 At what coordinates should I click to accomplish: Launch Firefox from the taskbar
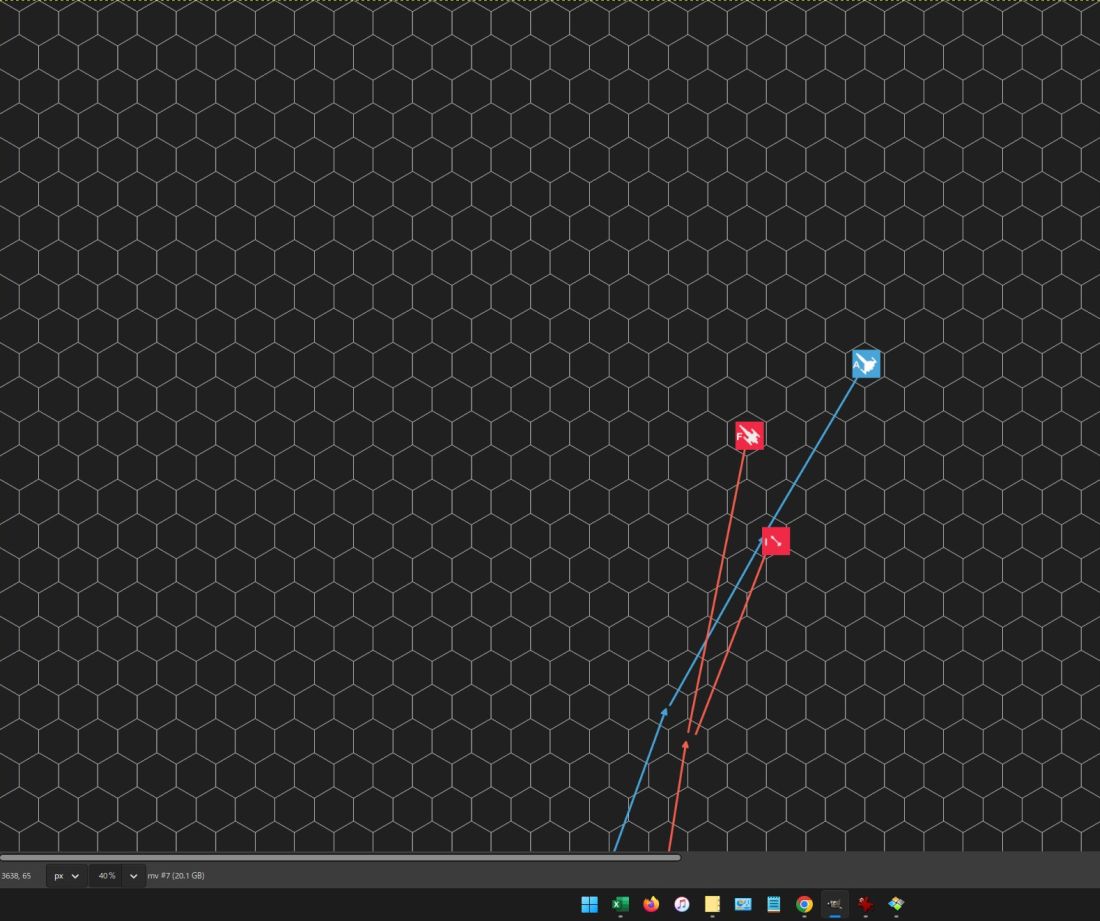[x=651, y=904]
